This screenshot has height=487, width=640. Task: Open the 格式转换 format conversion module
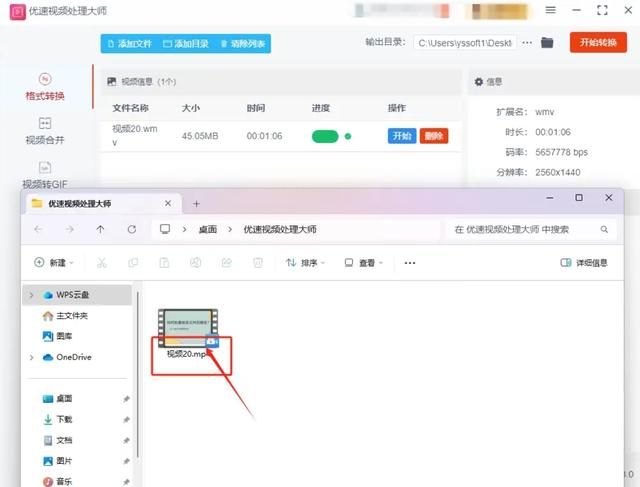(x=45, y=87)
